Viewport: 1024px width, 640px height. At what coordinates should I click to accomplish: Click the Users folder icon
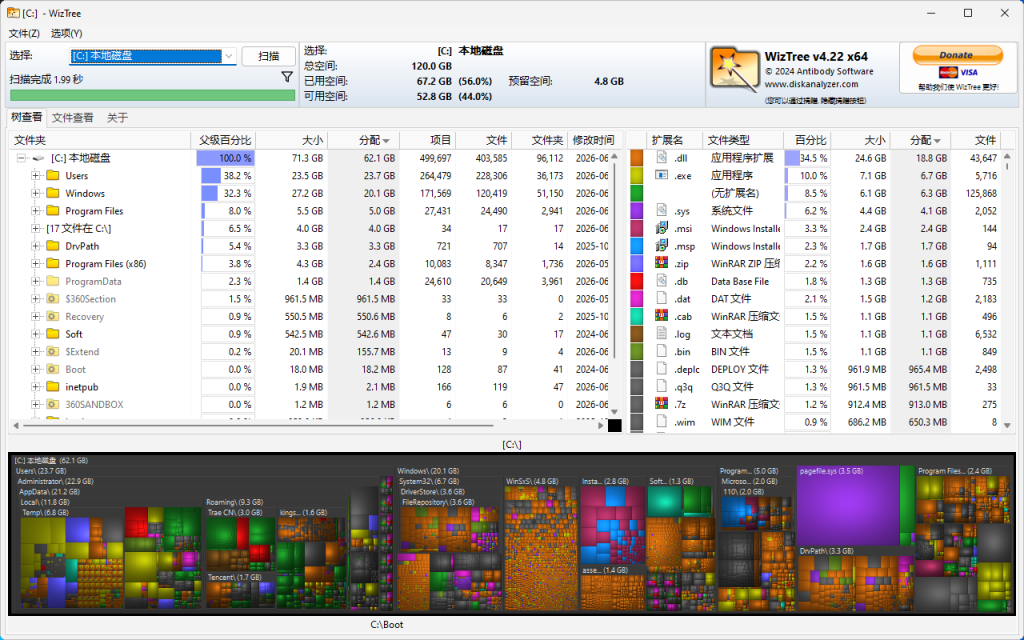53,176
